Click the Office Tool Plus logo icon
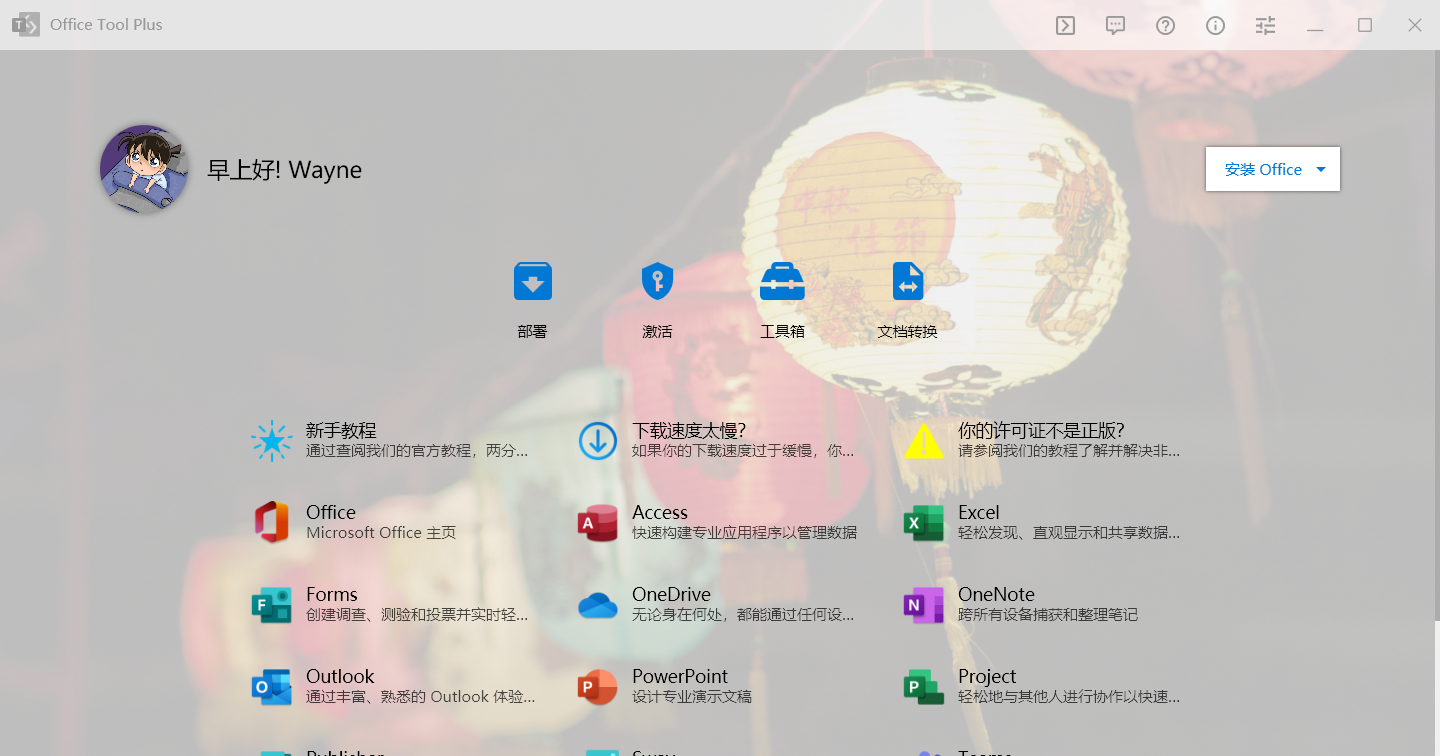 26,25
